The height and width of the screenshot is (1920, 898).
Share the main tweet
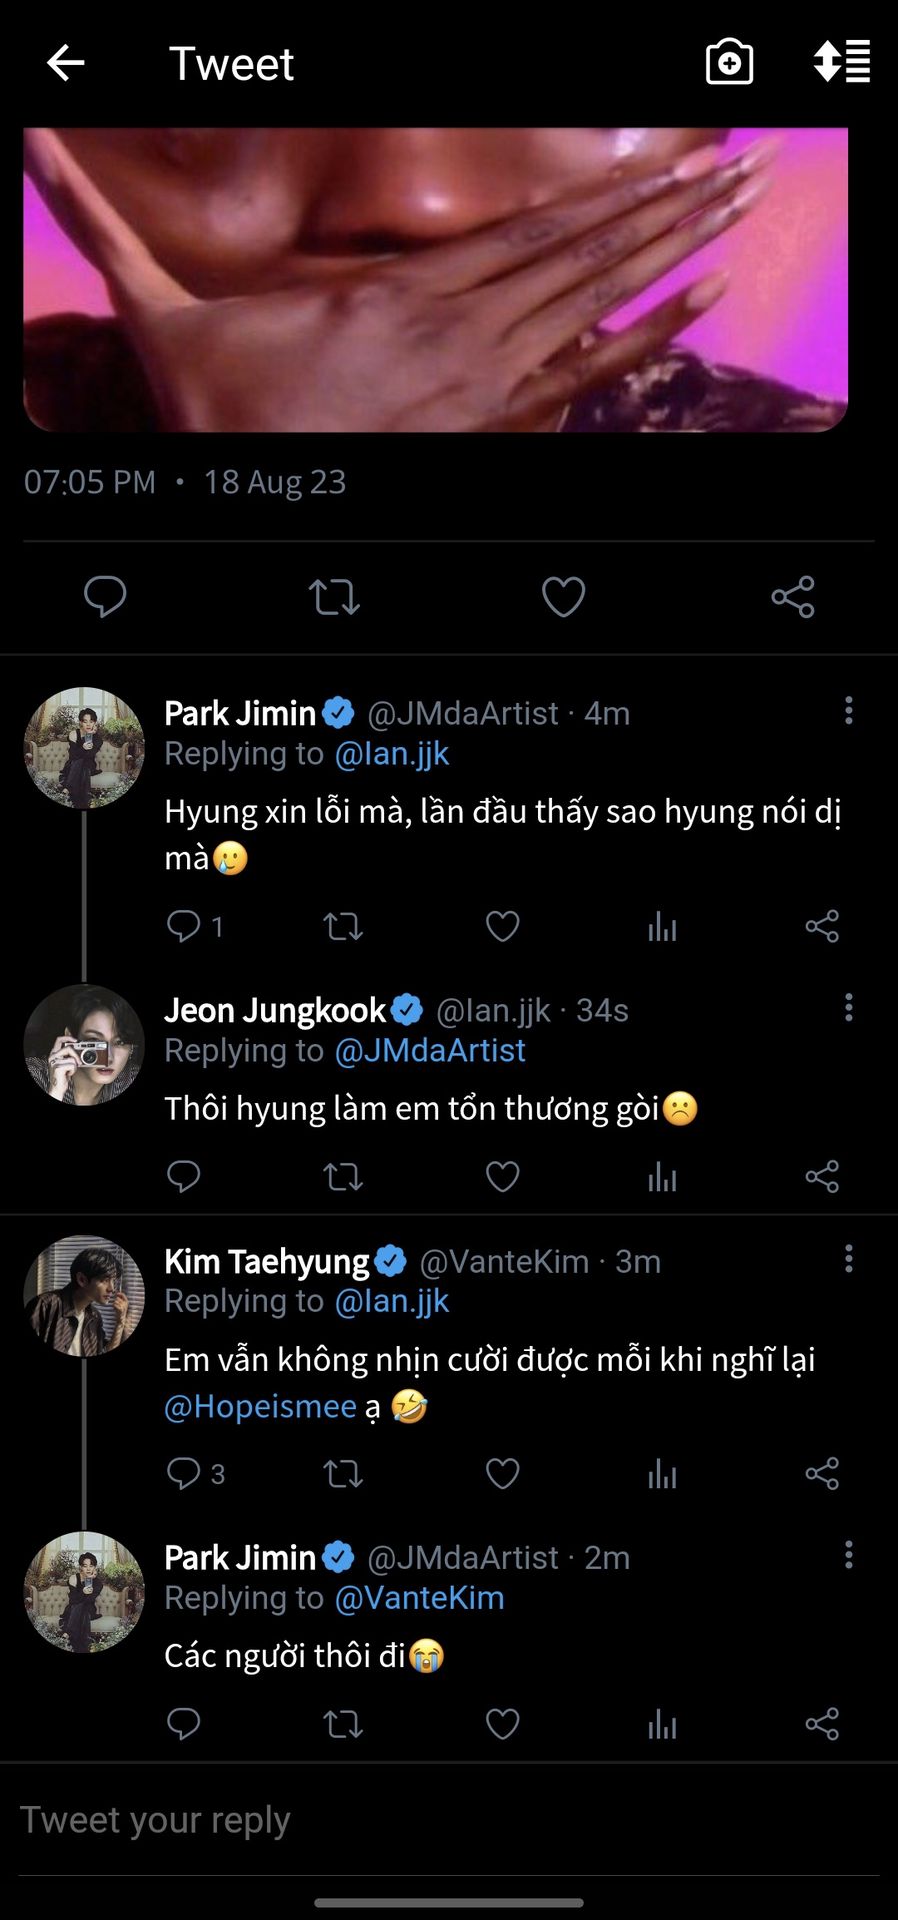pyautogui.click(x=793, y=597)
